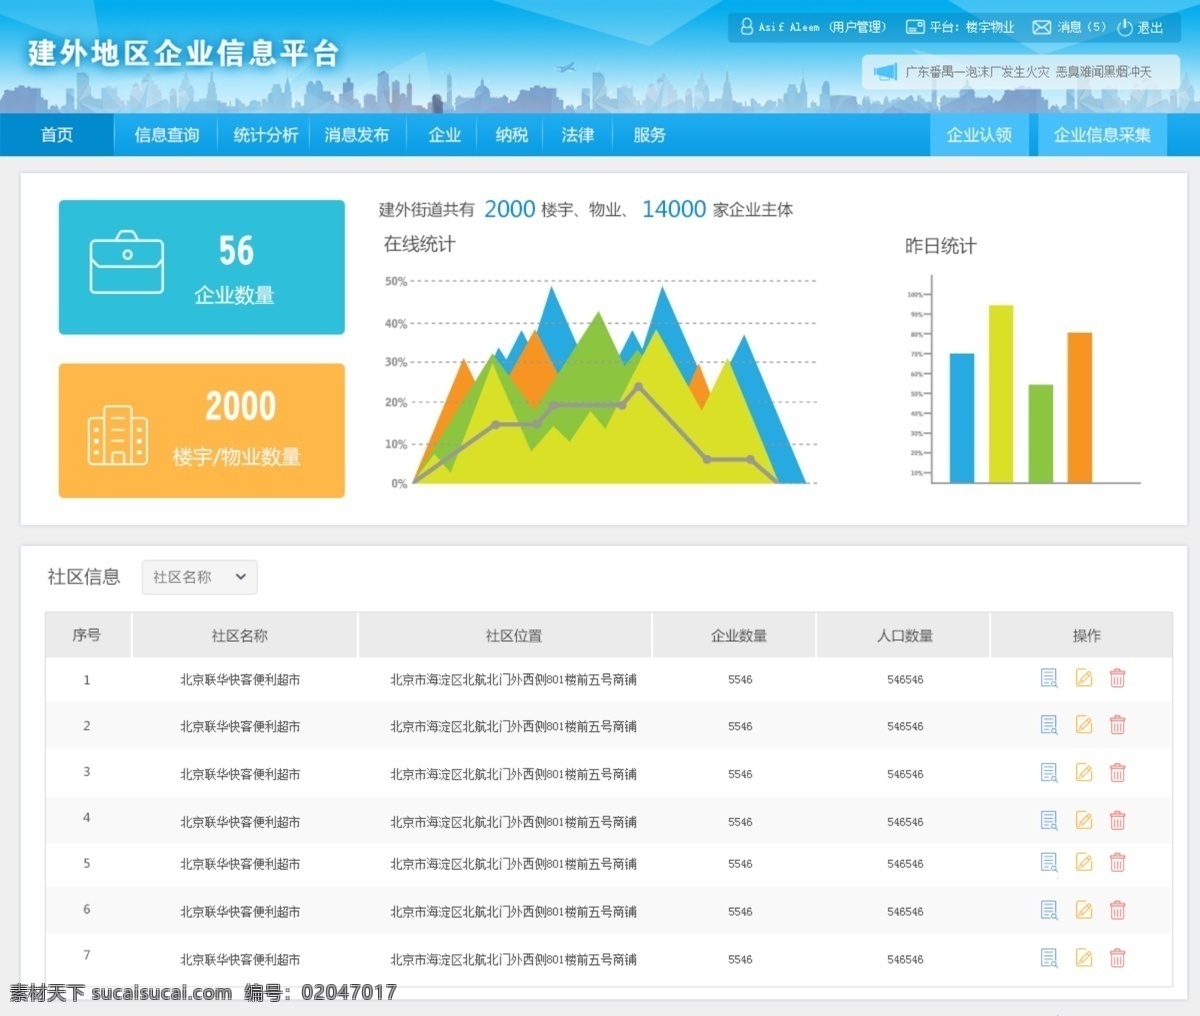Expand the 社区名称 dropdown
Screen dimensions: 1200x1016
pyautogui.click(x=199, y=577)
